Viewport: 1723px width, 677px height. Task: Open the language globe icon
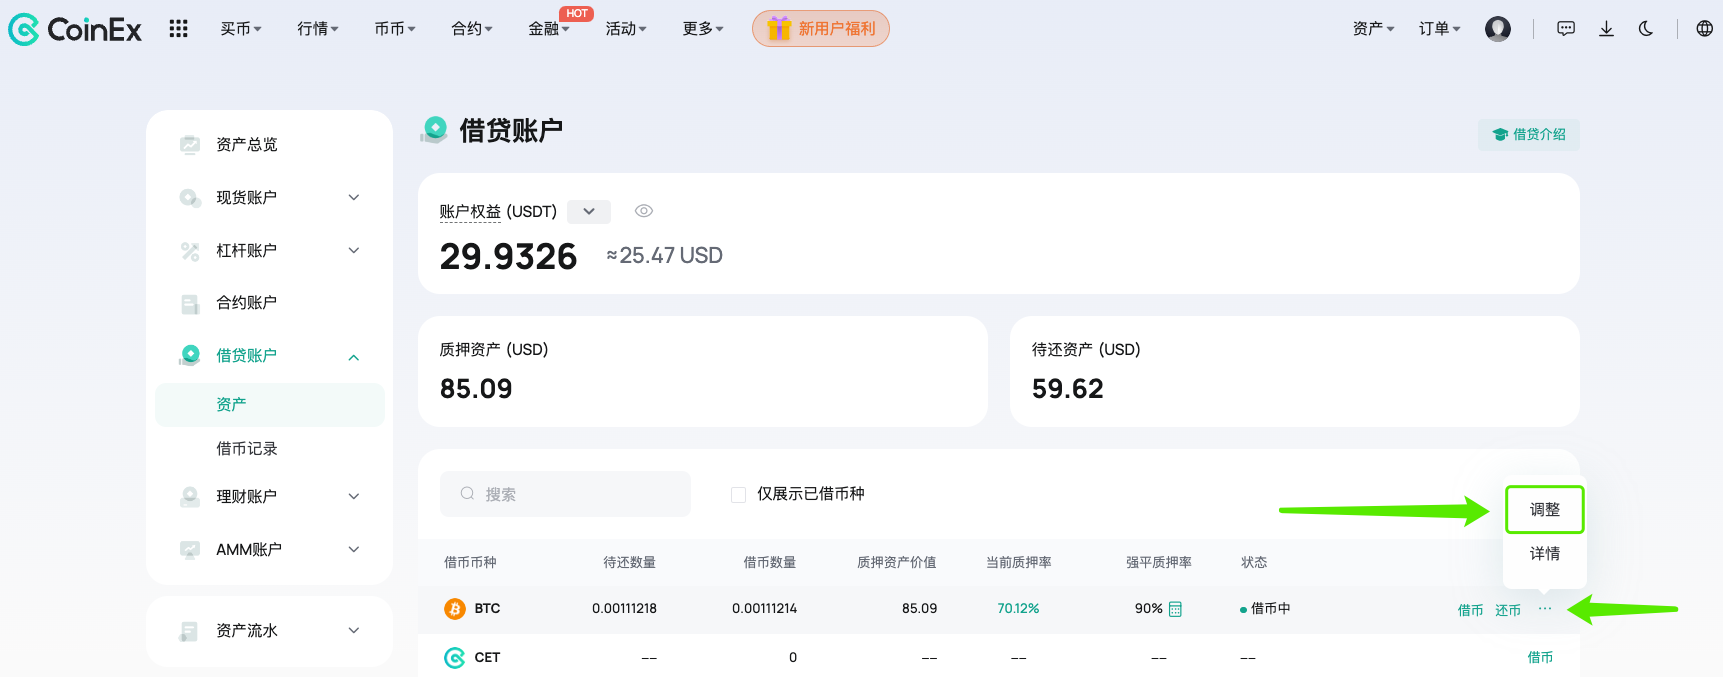coord(1705,29)
